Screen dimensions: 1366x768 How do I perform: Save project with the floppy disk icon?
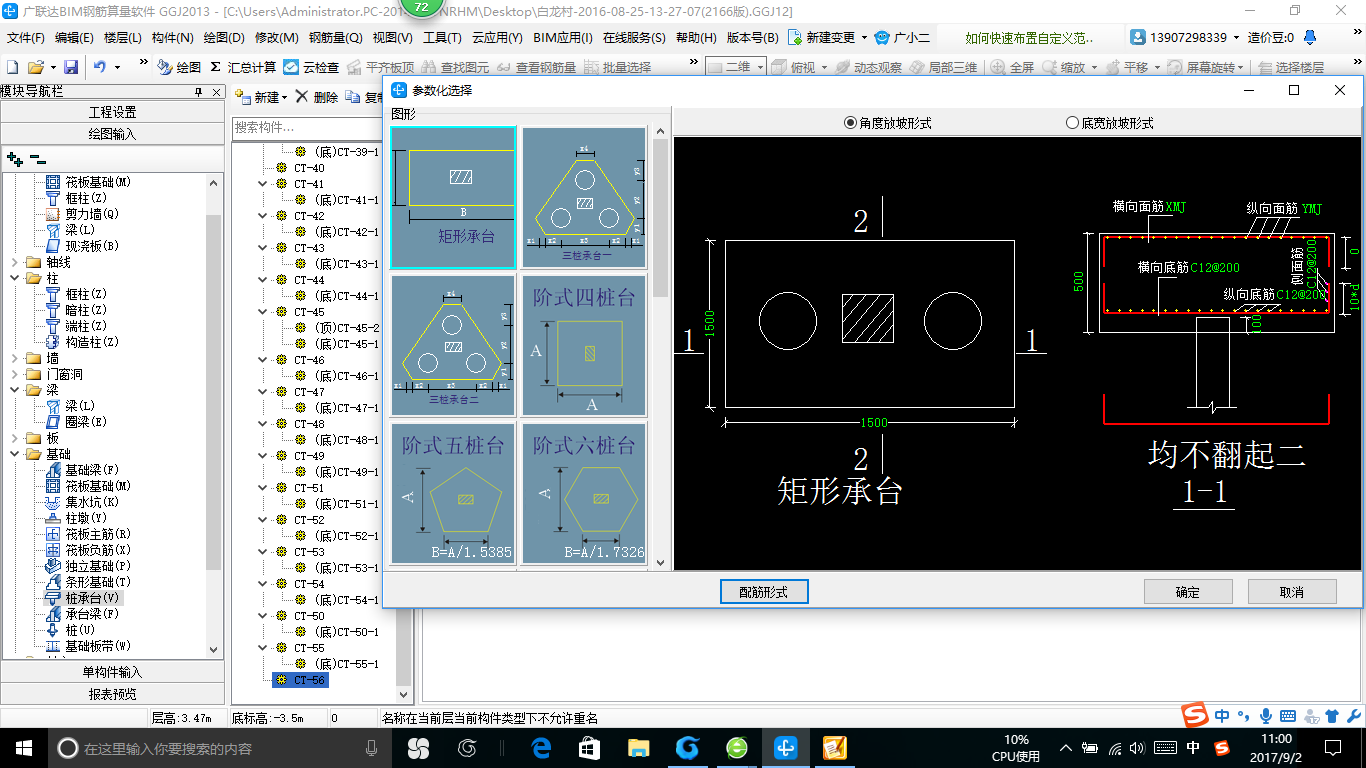pos(71,67)
